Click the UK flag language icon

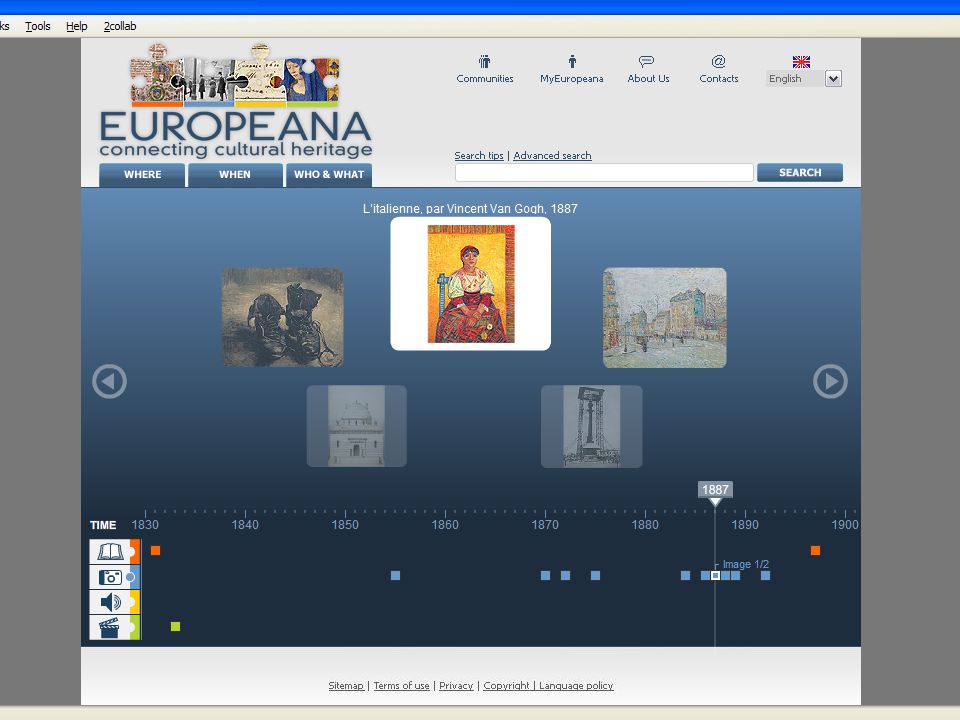801,61
